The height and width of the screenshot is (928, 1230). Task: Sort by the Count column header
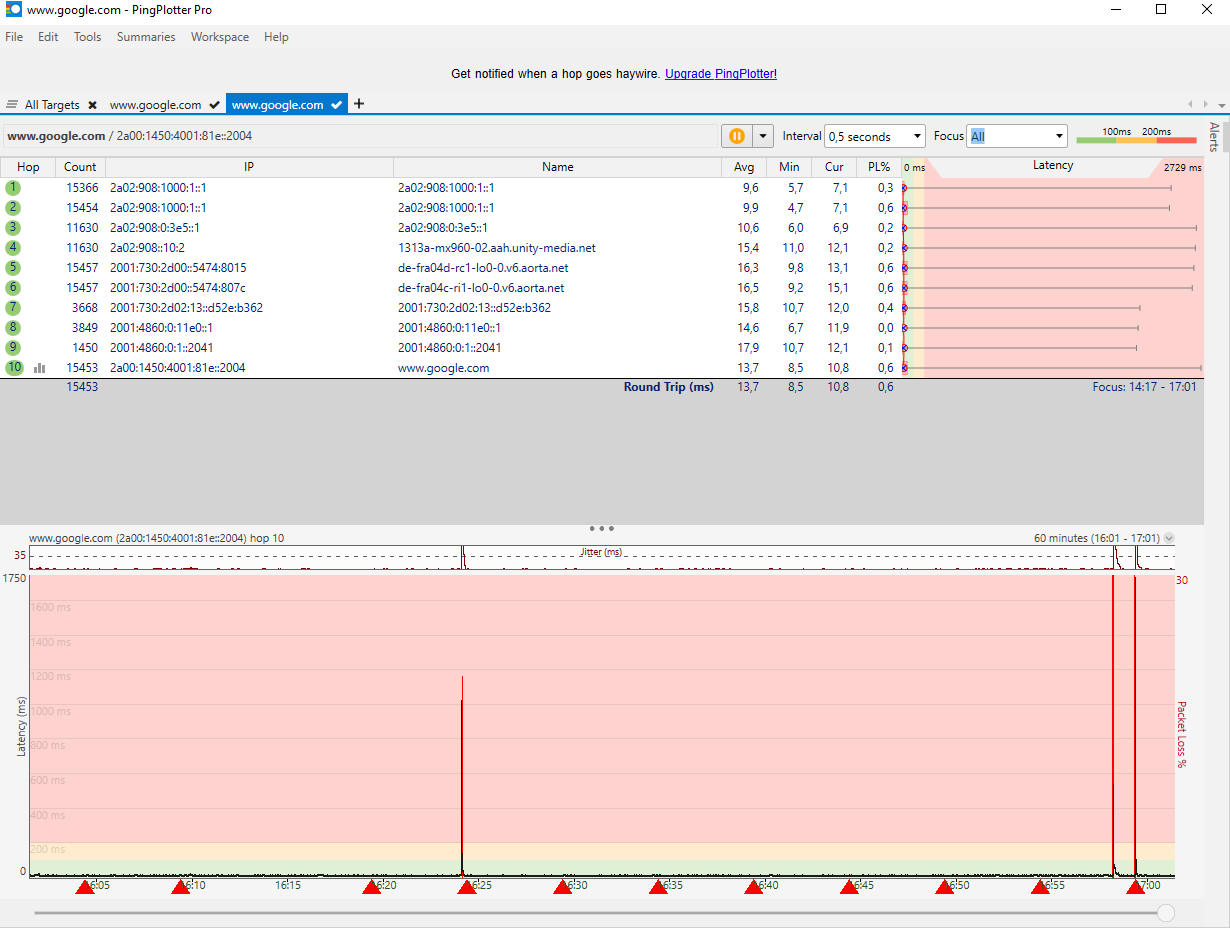click(x=80, y=167)
